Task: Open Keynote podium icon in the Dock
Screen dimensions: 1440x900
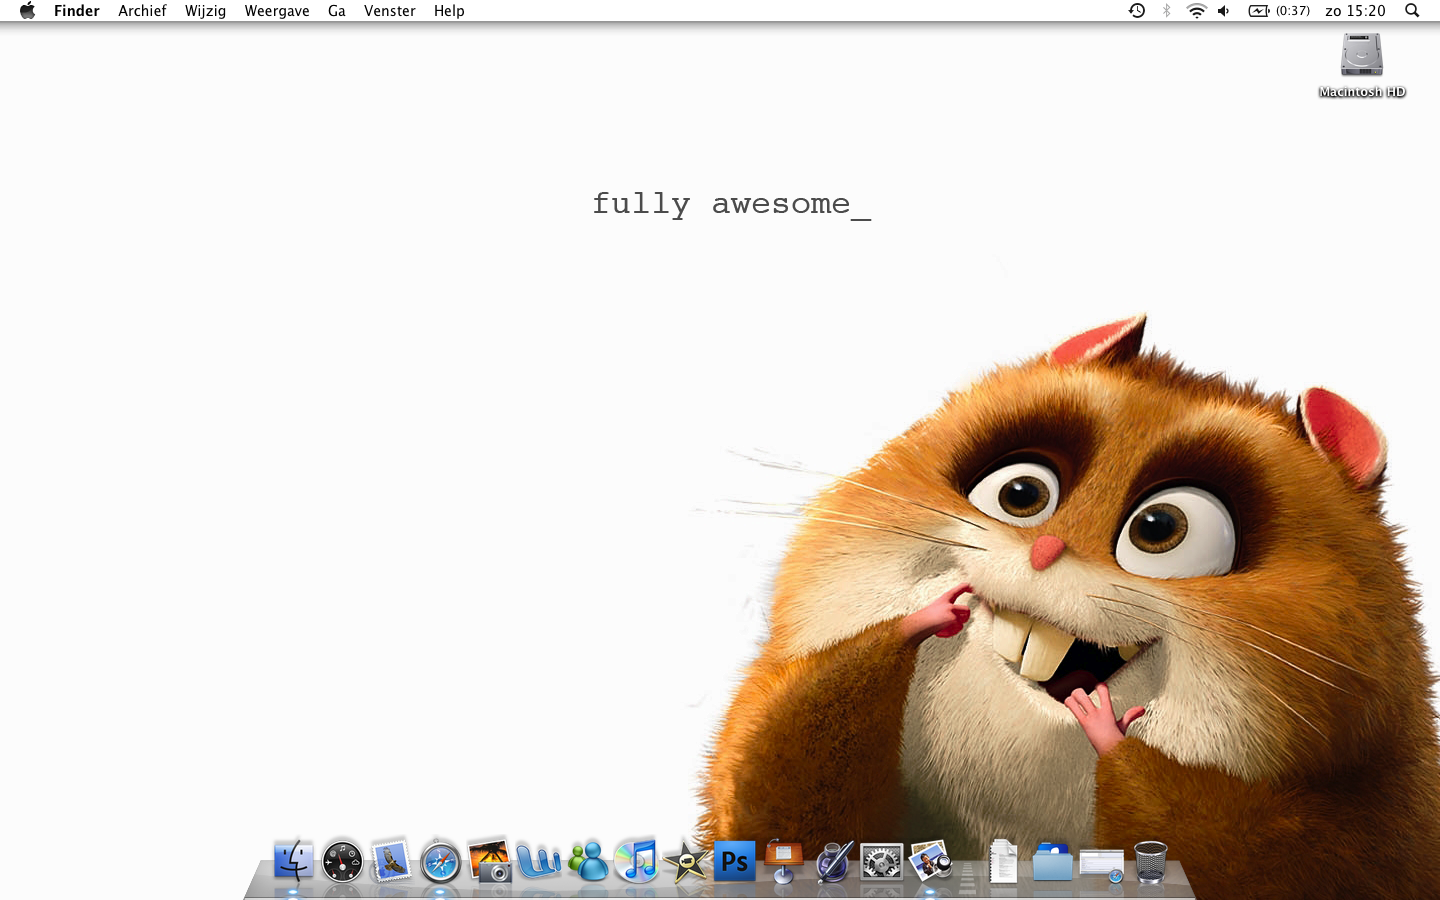Action: tap(784, 861)
